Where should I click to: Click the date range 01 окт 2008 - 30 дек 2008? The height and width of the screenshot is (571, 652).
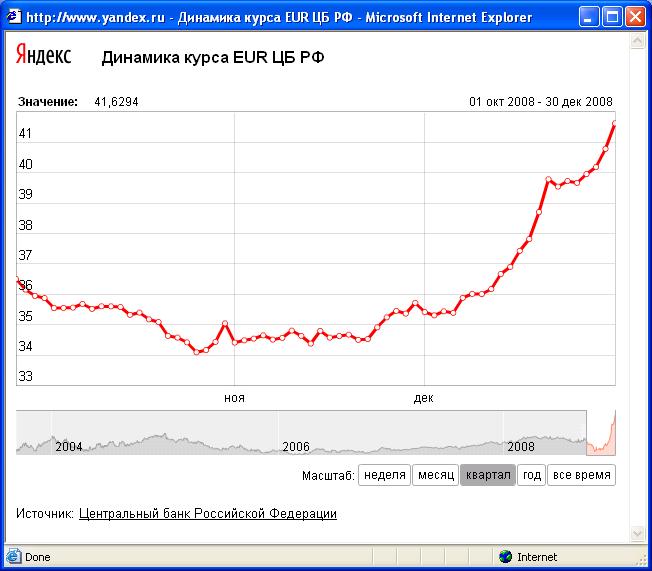541,102
